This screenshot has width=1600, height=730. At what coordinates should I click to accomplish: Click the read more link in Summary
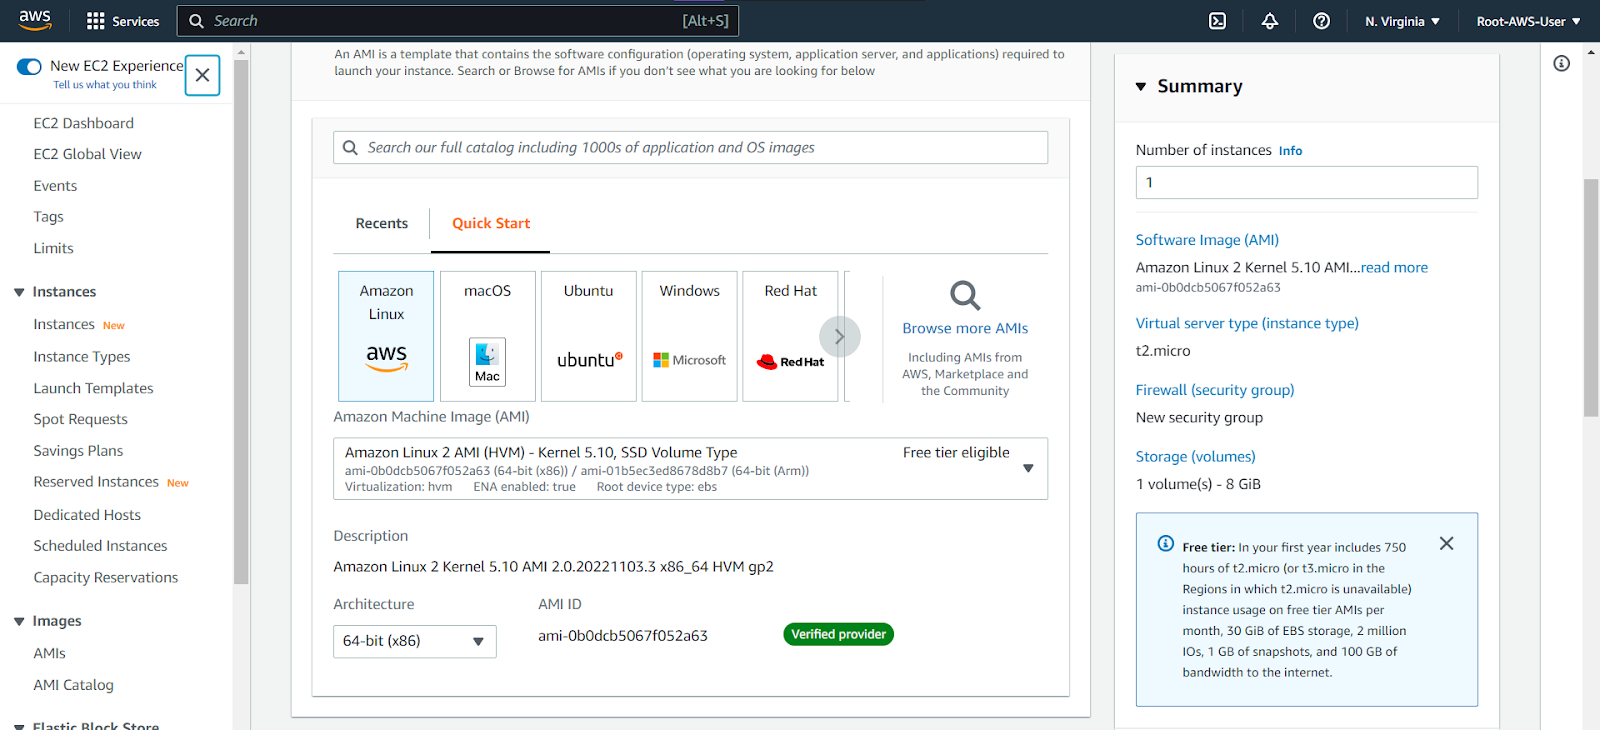[x=1394, y=268]
